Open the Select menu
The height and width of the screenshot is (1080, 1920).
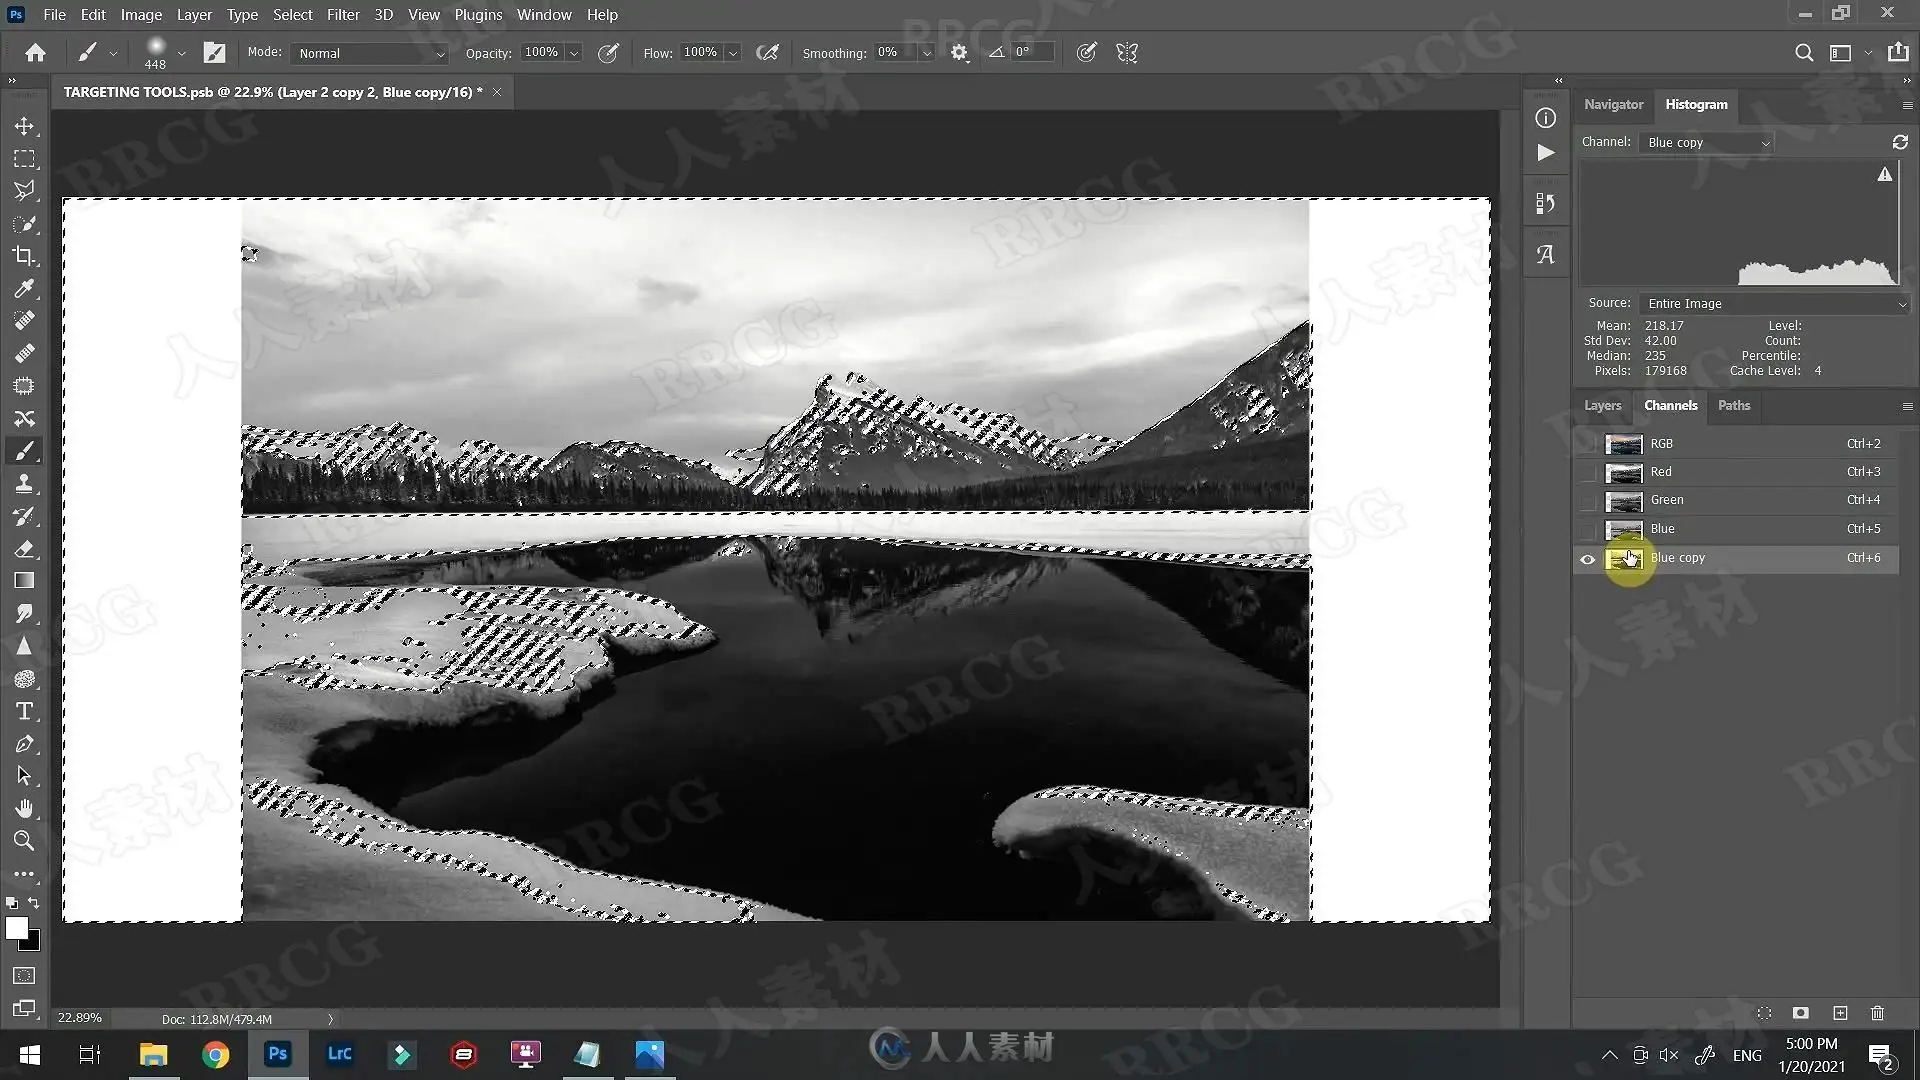point(293,14)
